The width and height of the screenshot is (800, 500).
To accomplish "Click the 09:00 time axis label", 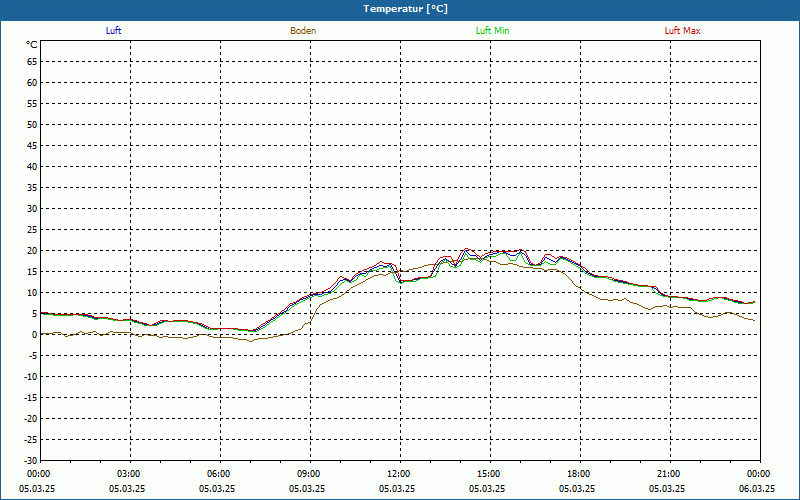I will pos(310,474).
